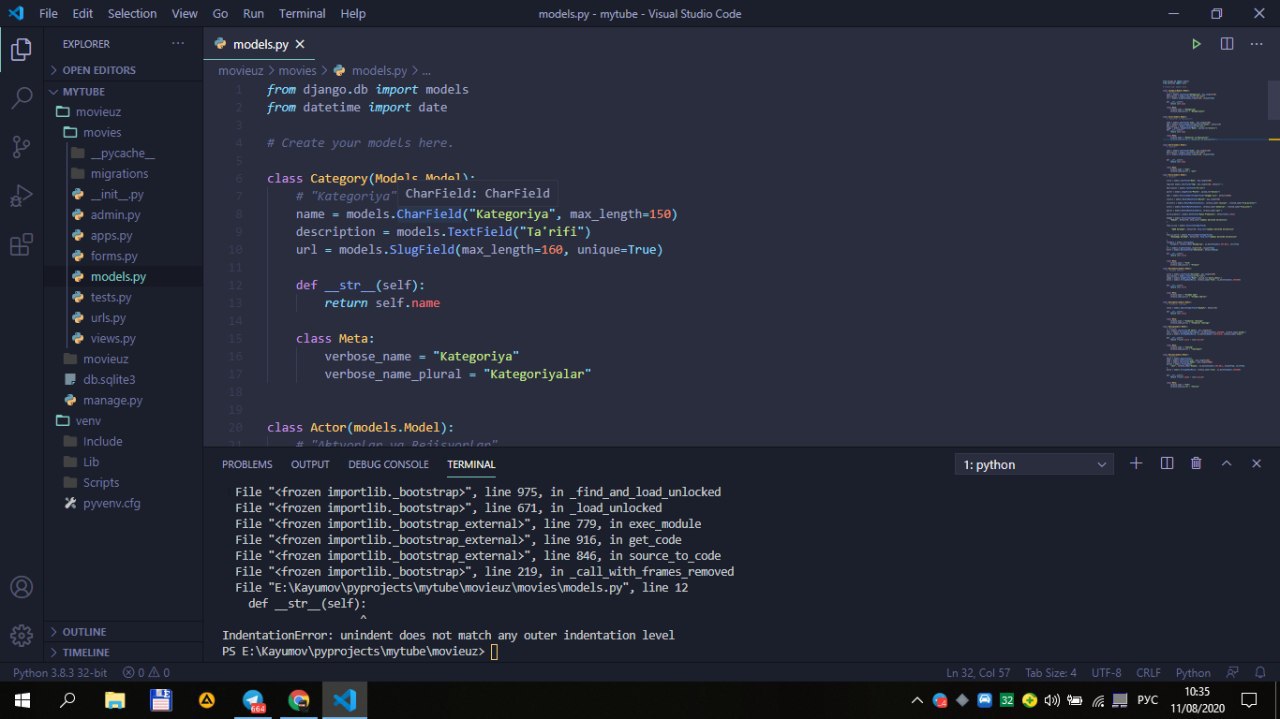This screenshot has width=1280, height=719.
Task: Open the Manage gear menu
Action: tap(21, 635)
